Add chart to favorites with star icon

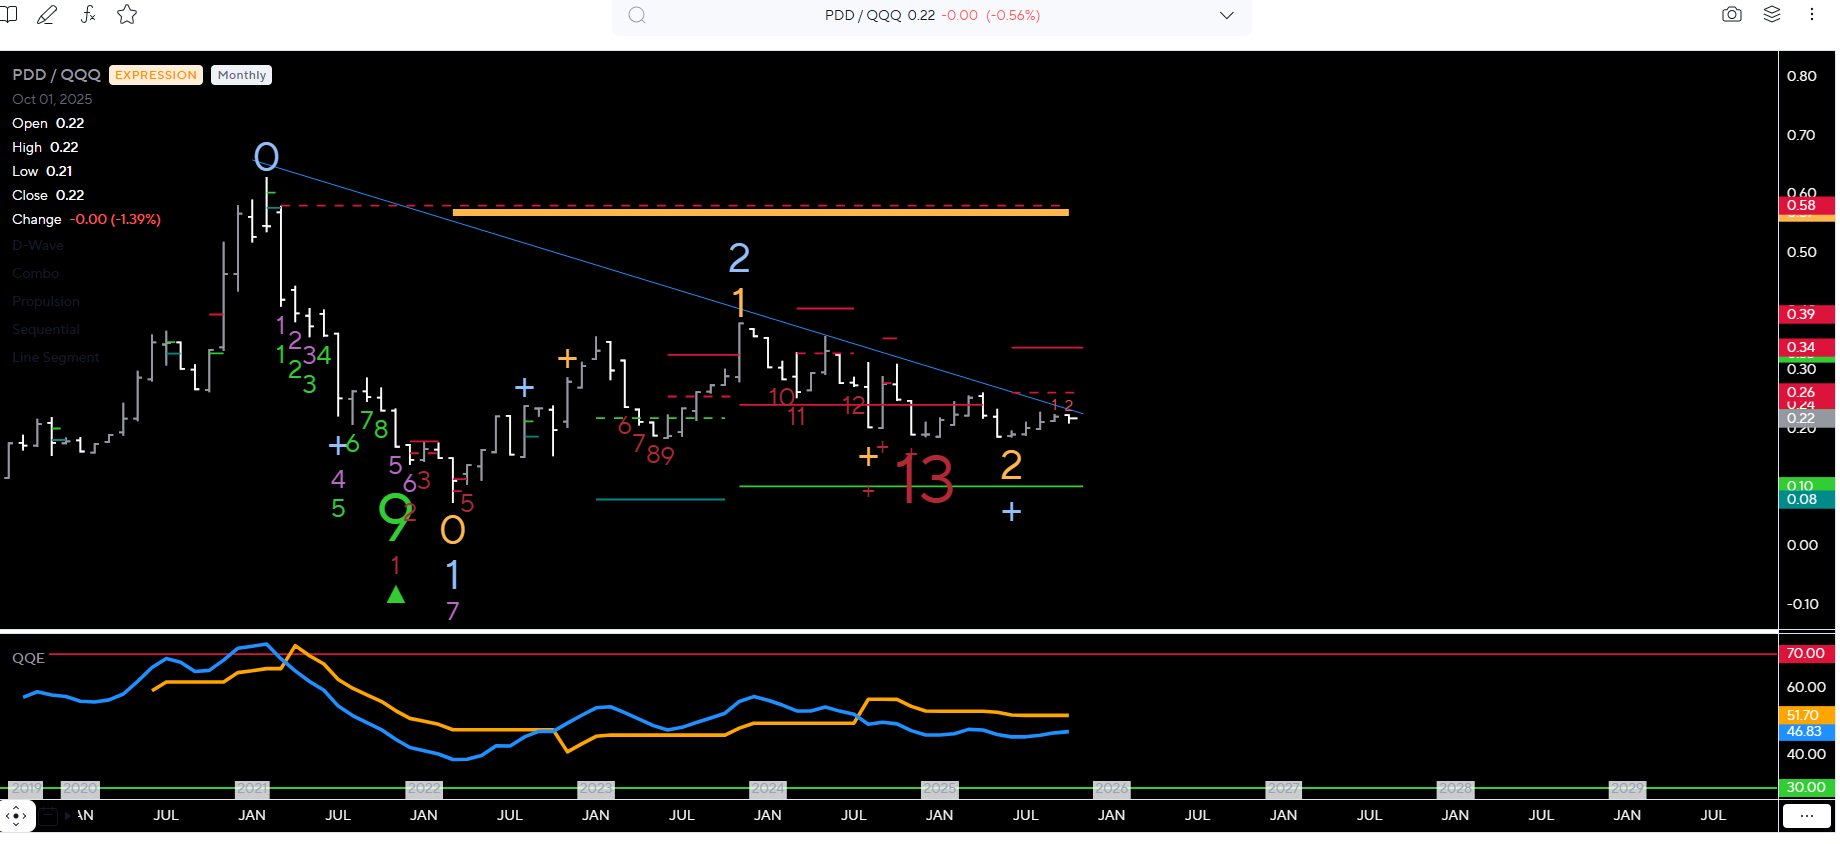coord(127,15)
